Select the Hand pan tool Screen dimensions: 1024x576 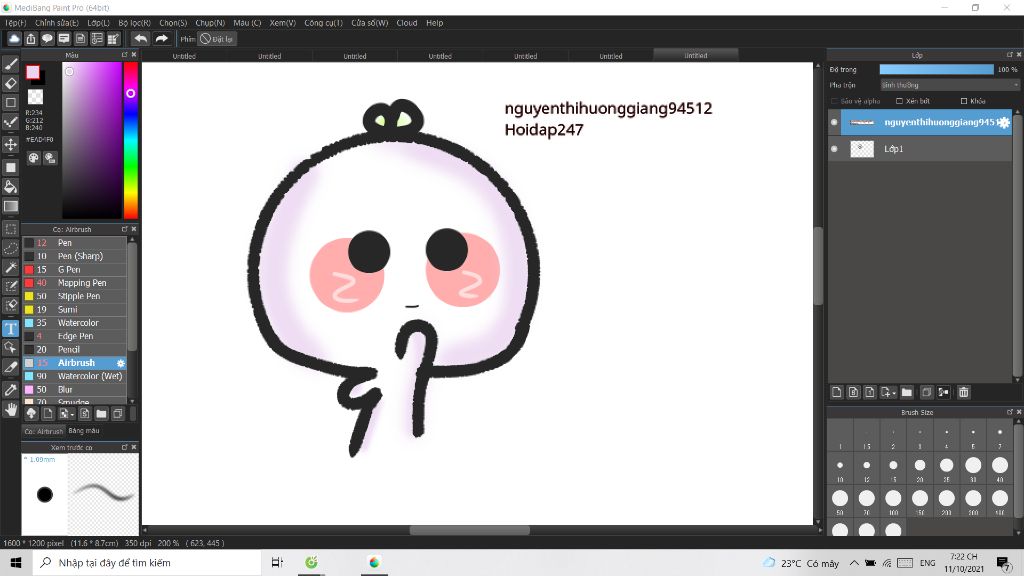click(x=11, y=409)
